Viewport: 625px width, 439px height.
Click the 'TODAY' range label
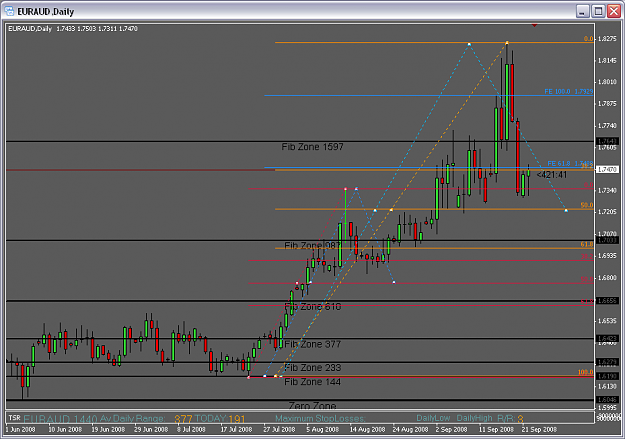pos(210,419)
